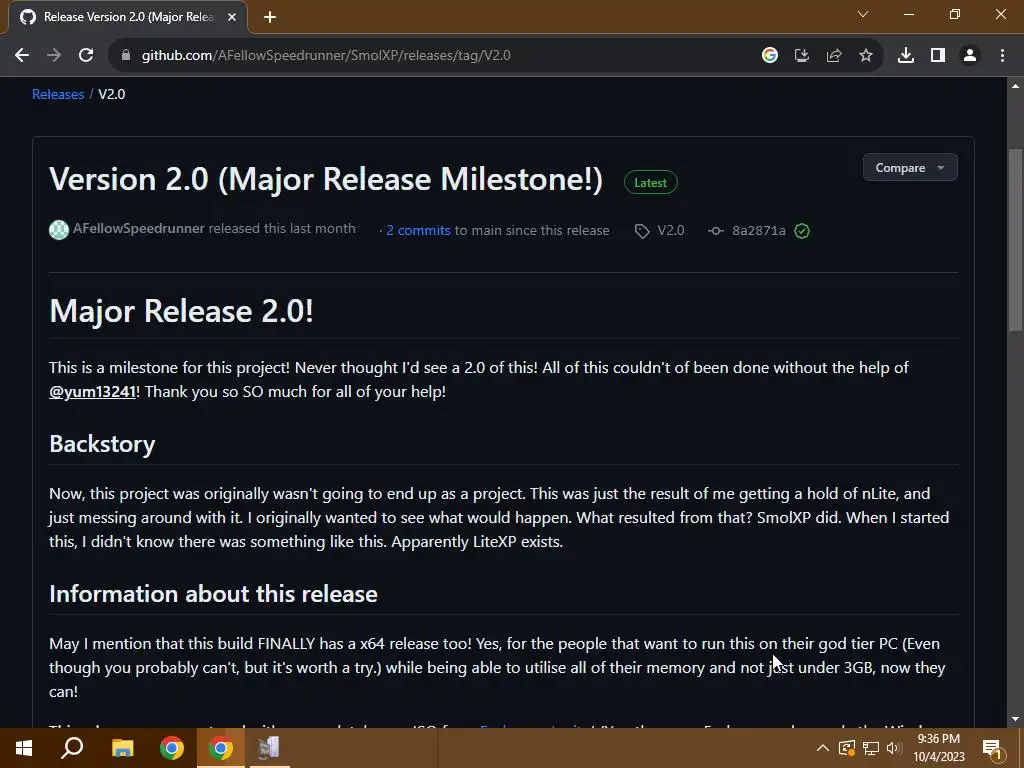Click the Backstory heading
This screenshot has width=1024, height=768.
103,444
